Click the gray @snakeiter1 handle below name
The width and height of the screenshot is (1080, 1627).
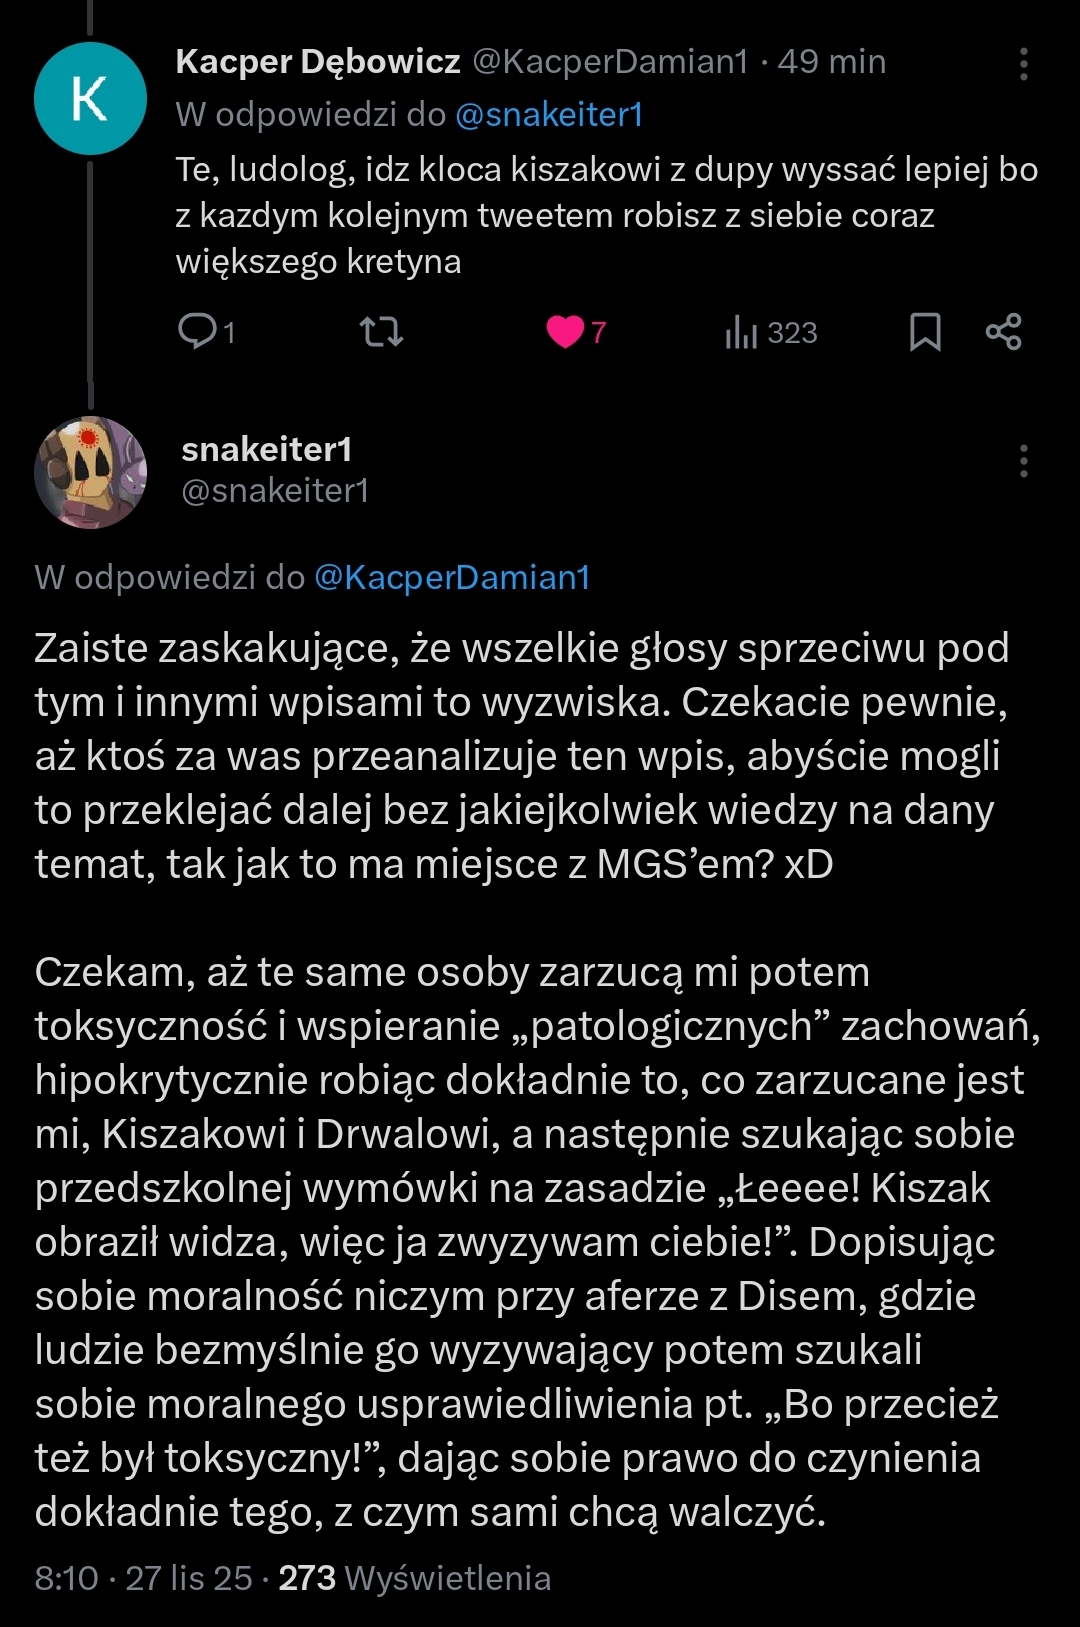pyautogui.click(x=275, y=490)
